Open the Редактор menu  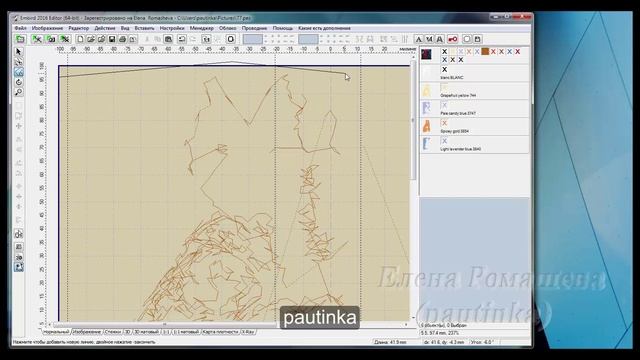click(x=78, y=28)
